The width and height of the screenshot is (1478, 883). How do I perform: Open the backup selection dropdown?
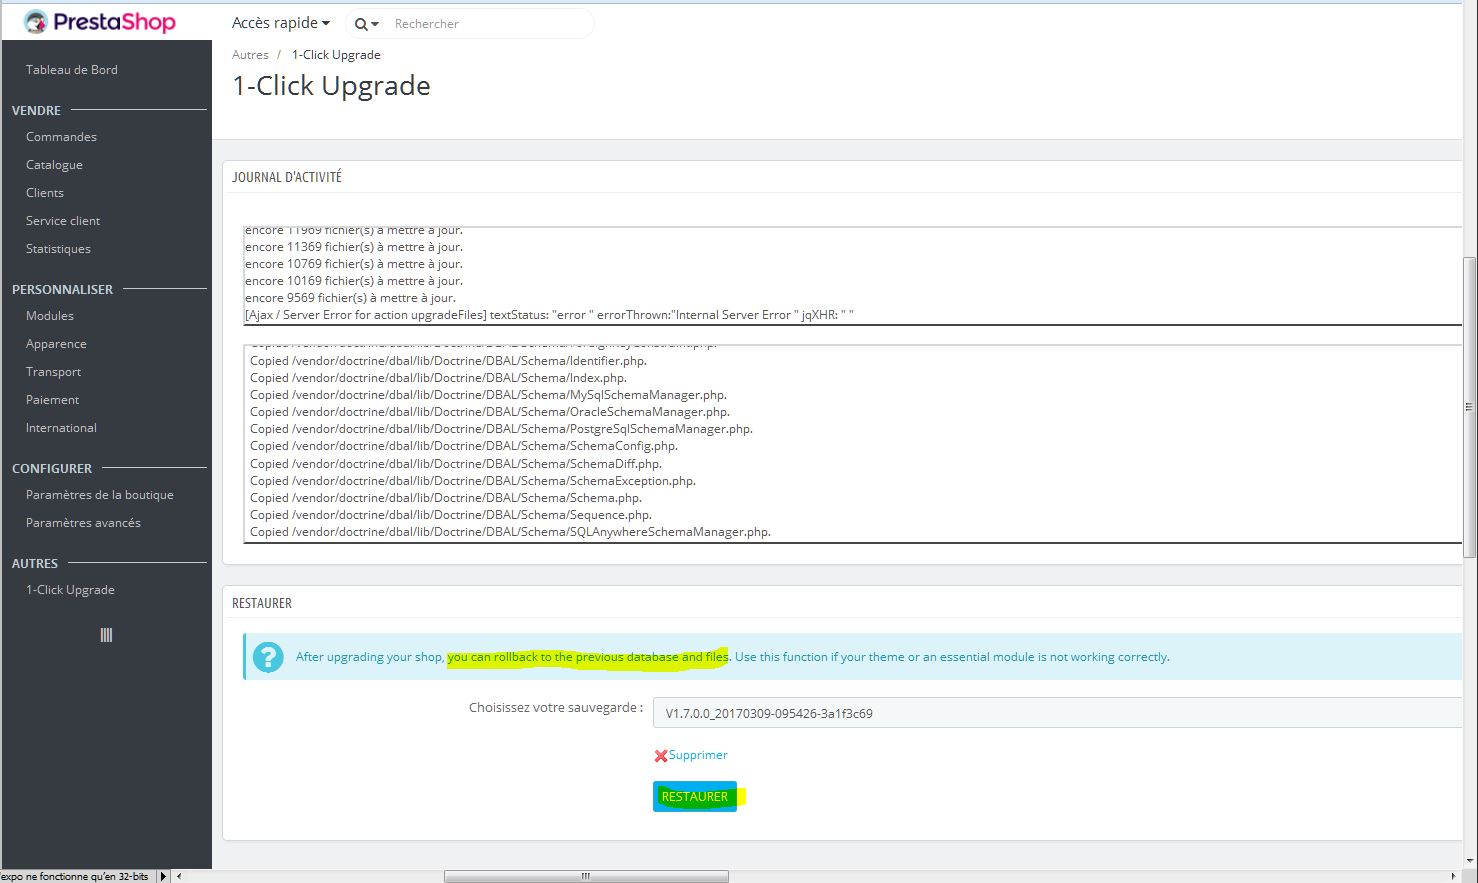click(1056, 713)
